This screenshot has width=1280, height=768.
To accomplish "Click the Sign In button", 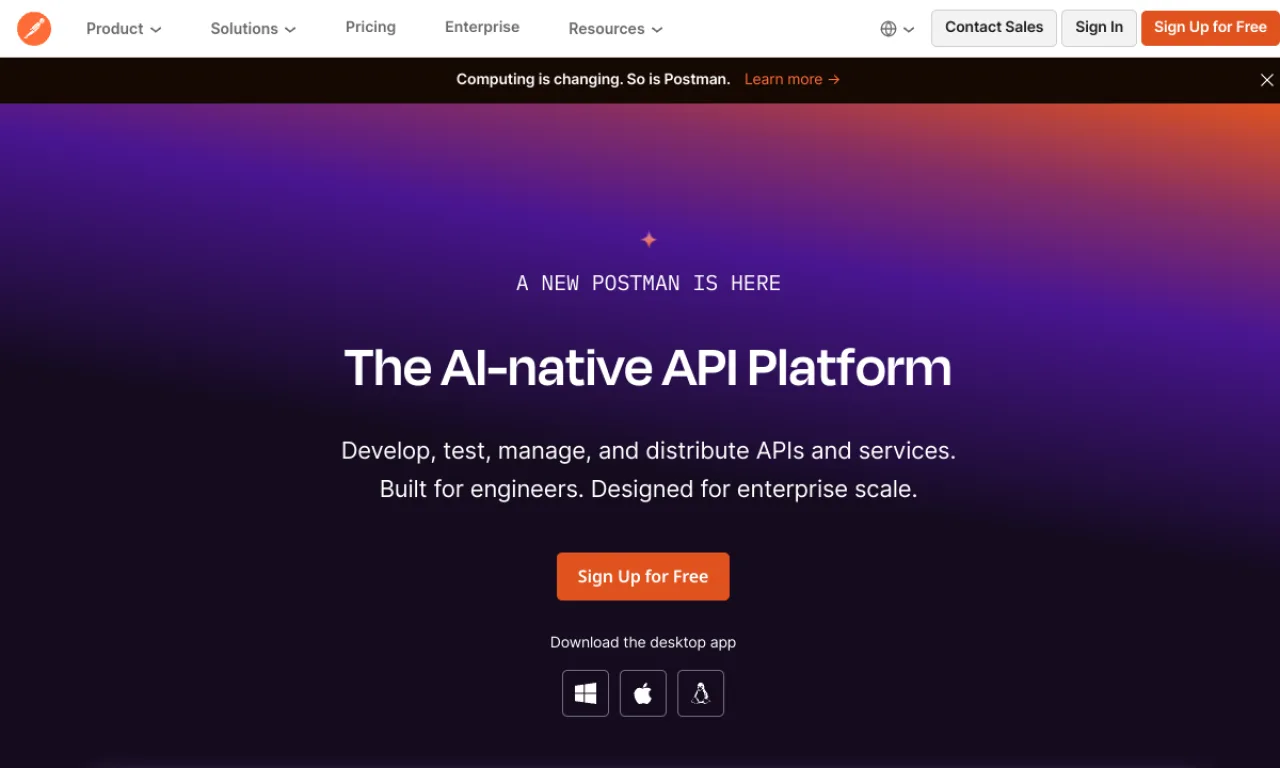I will (x=1099, y=28).
